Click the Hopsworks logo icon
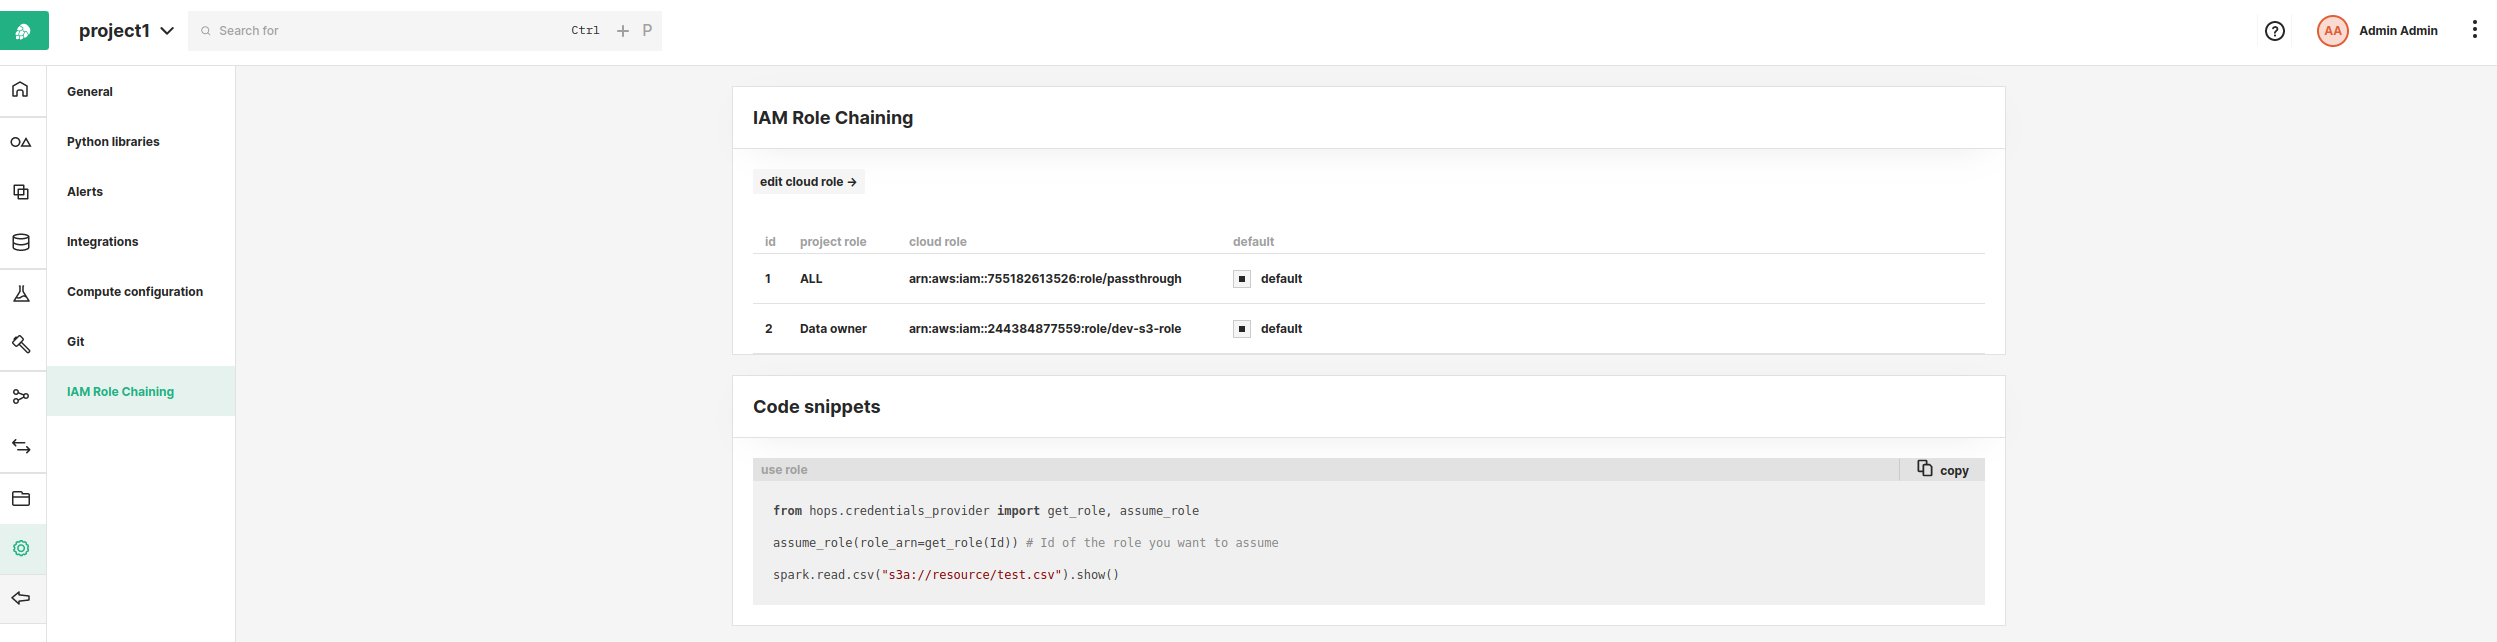Viewport: 2497px width, 642px height. (x=24, y=31)
